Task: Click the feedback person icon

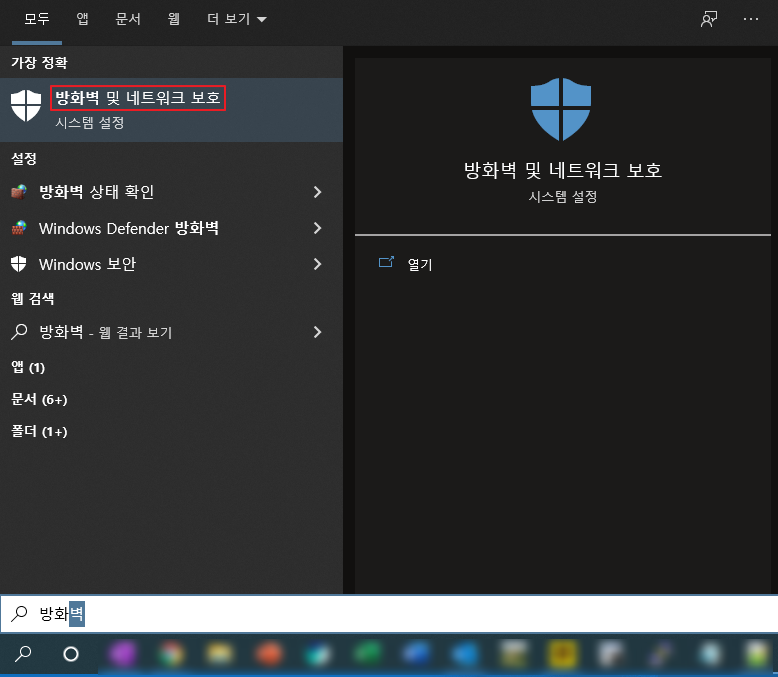Action: (709, 19)
